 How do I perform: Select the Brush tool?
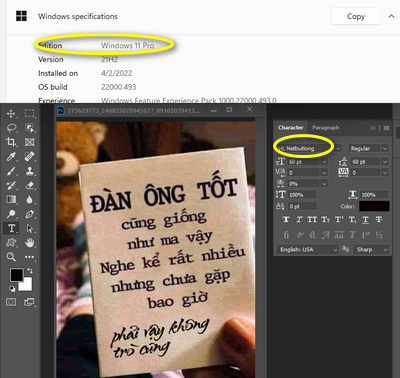point(11,171)
